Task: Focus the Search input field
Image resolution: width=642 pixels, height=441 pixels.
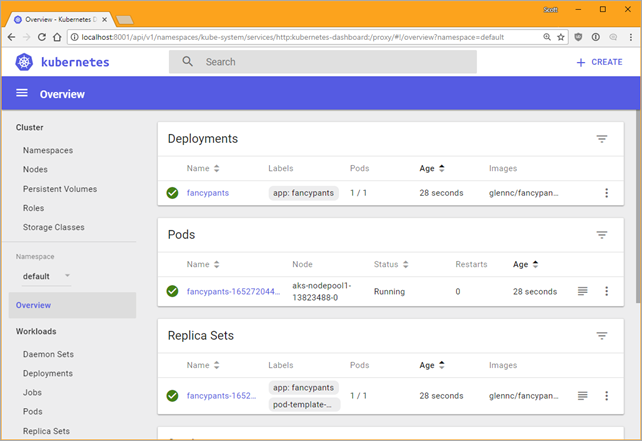Action: pyautogui.click(x=323, y=62)
